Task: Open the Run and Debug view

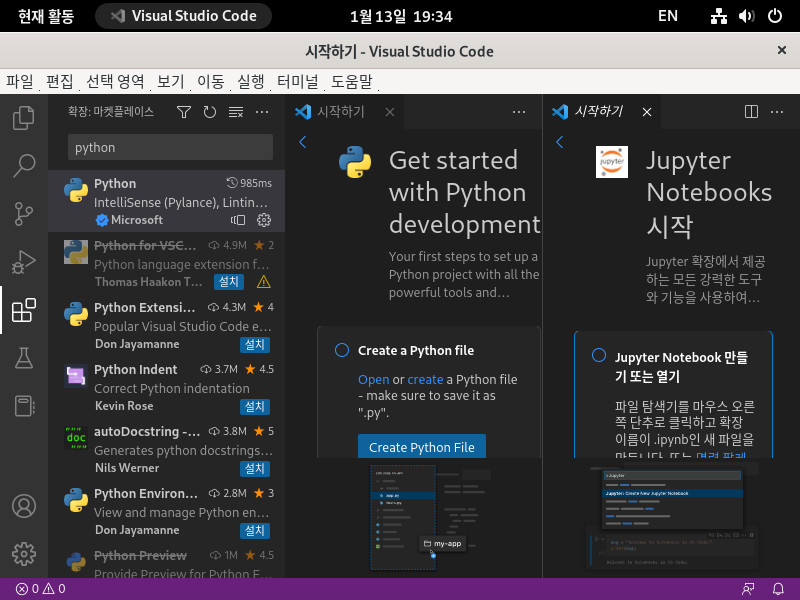Action: (x=23, y=262)
